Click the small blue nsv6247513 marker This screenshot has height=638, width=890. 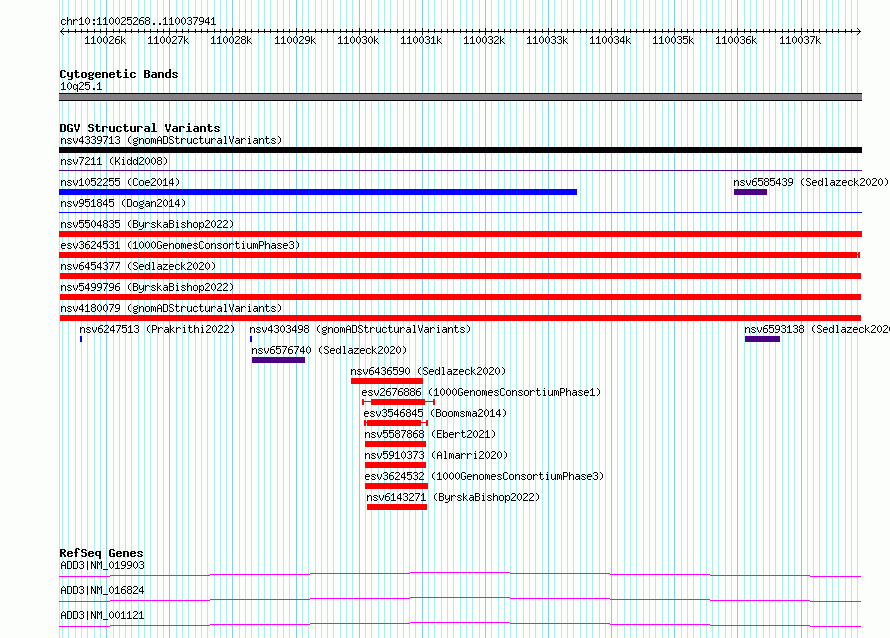(x=81, y=339)
